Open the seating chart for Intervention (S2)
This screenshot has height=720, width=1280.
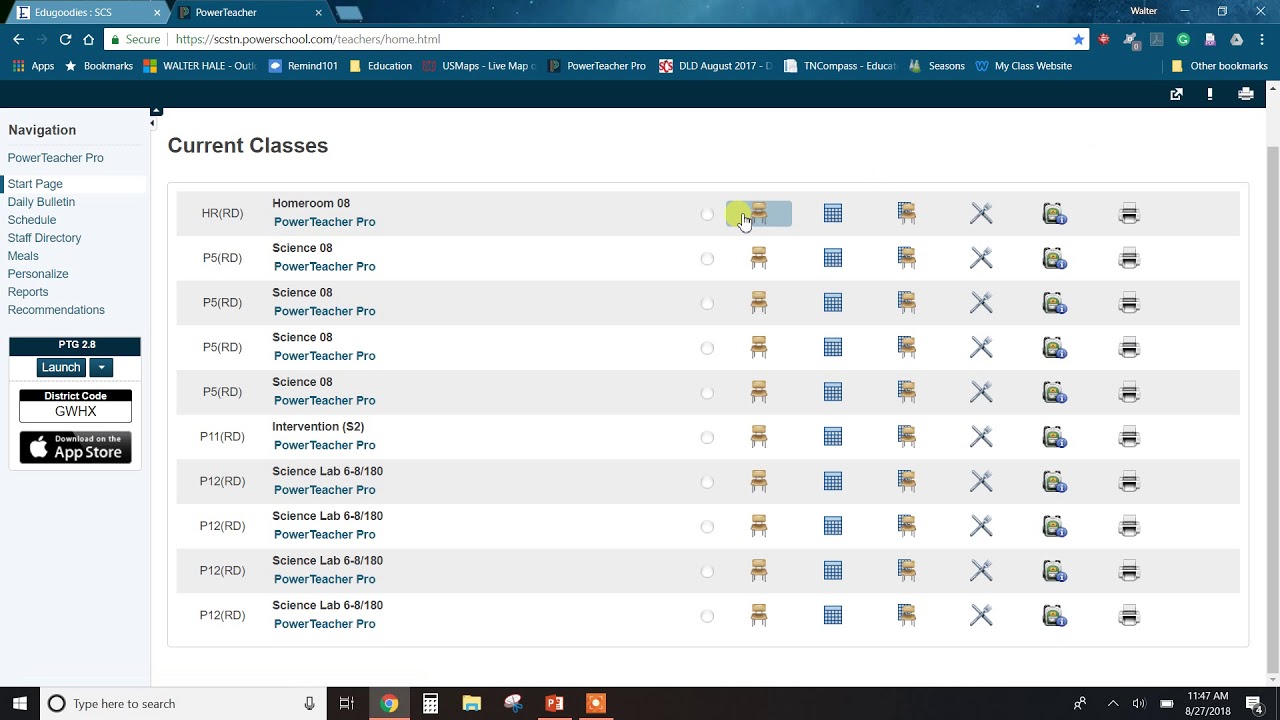coord(907,437)
